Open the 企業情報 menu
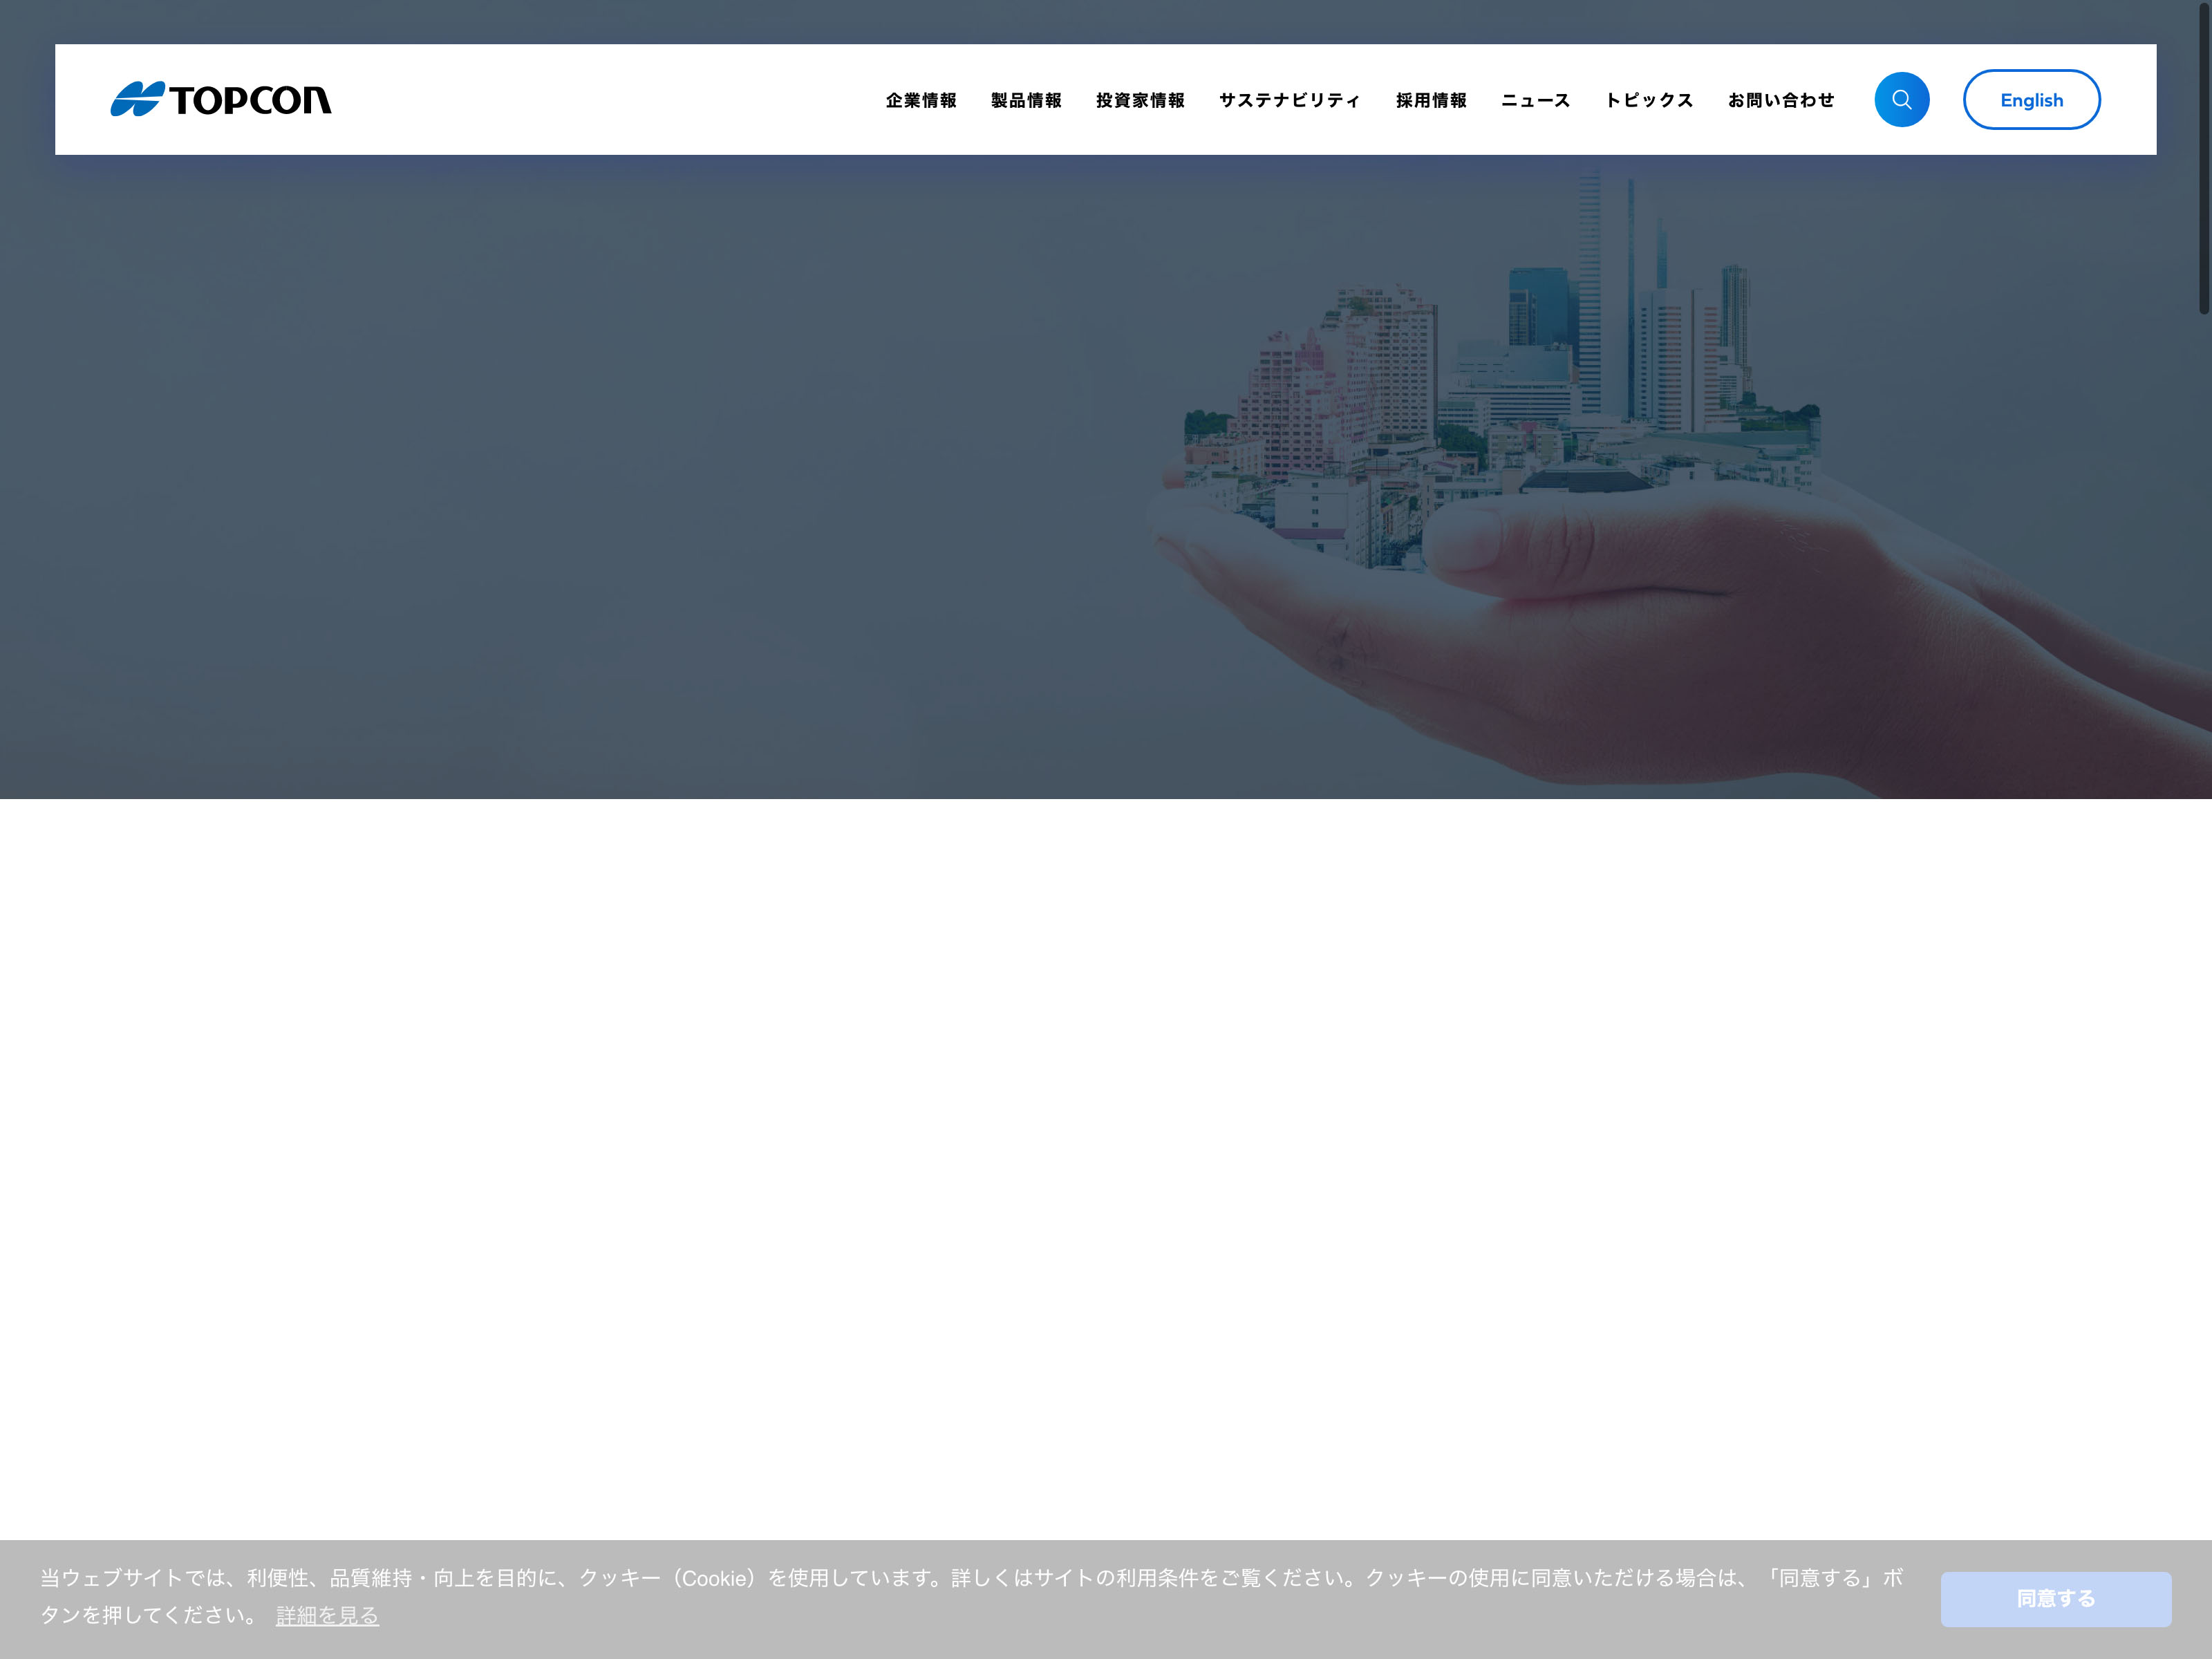 [920, 100]
